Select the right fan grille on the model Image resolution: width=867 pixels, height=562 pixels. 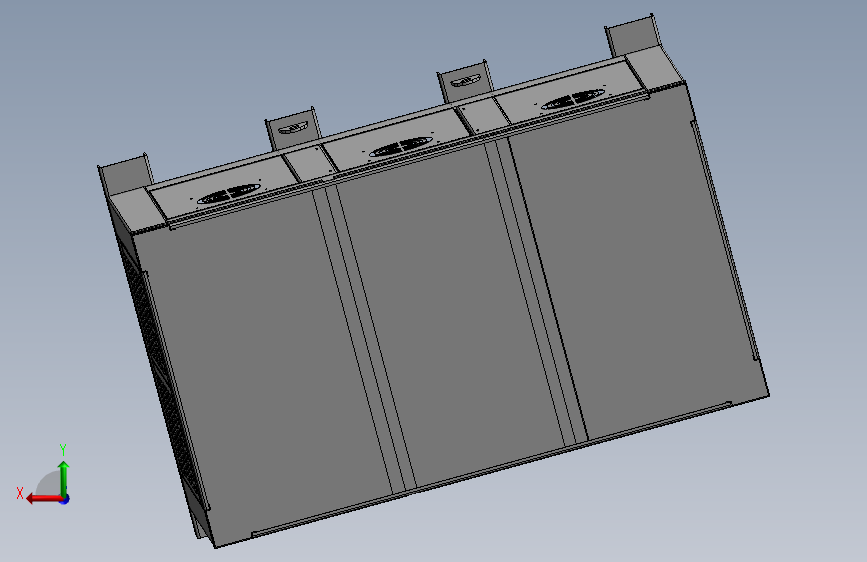[572, 100]
